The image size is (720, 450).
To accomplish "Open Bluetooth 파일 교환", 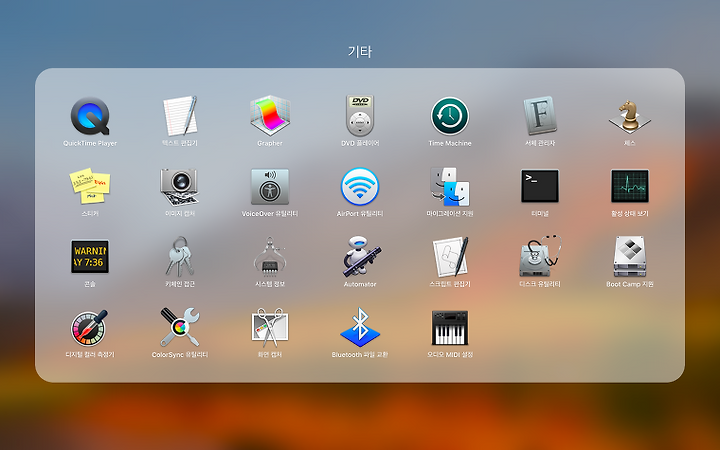I will point(360,327).
